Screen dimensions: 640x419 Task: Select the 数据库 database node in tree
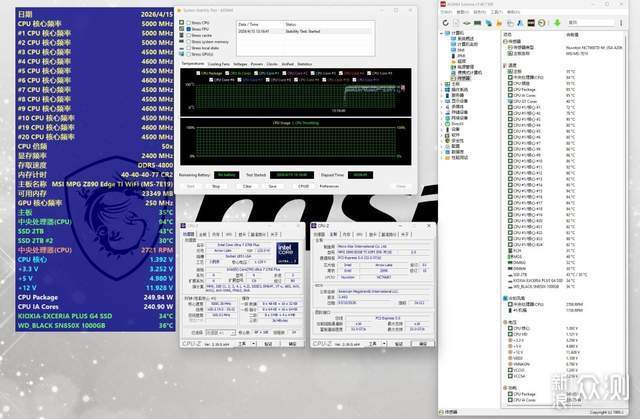pos(453,152)
